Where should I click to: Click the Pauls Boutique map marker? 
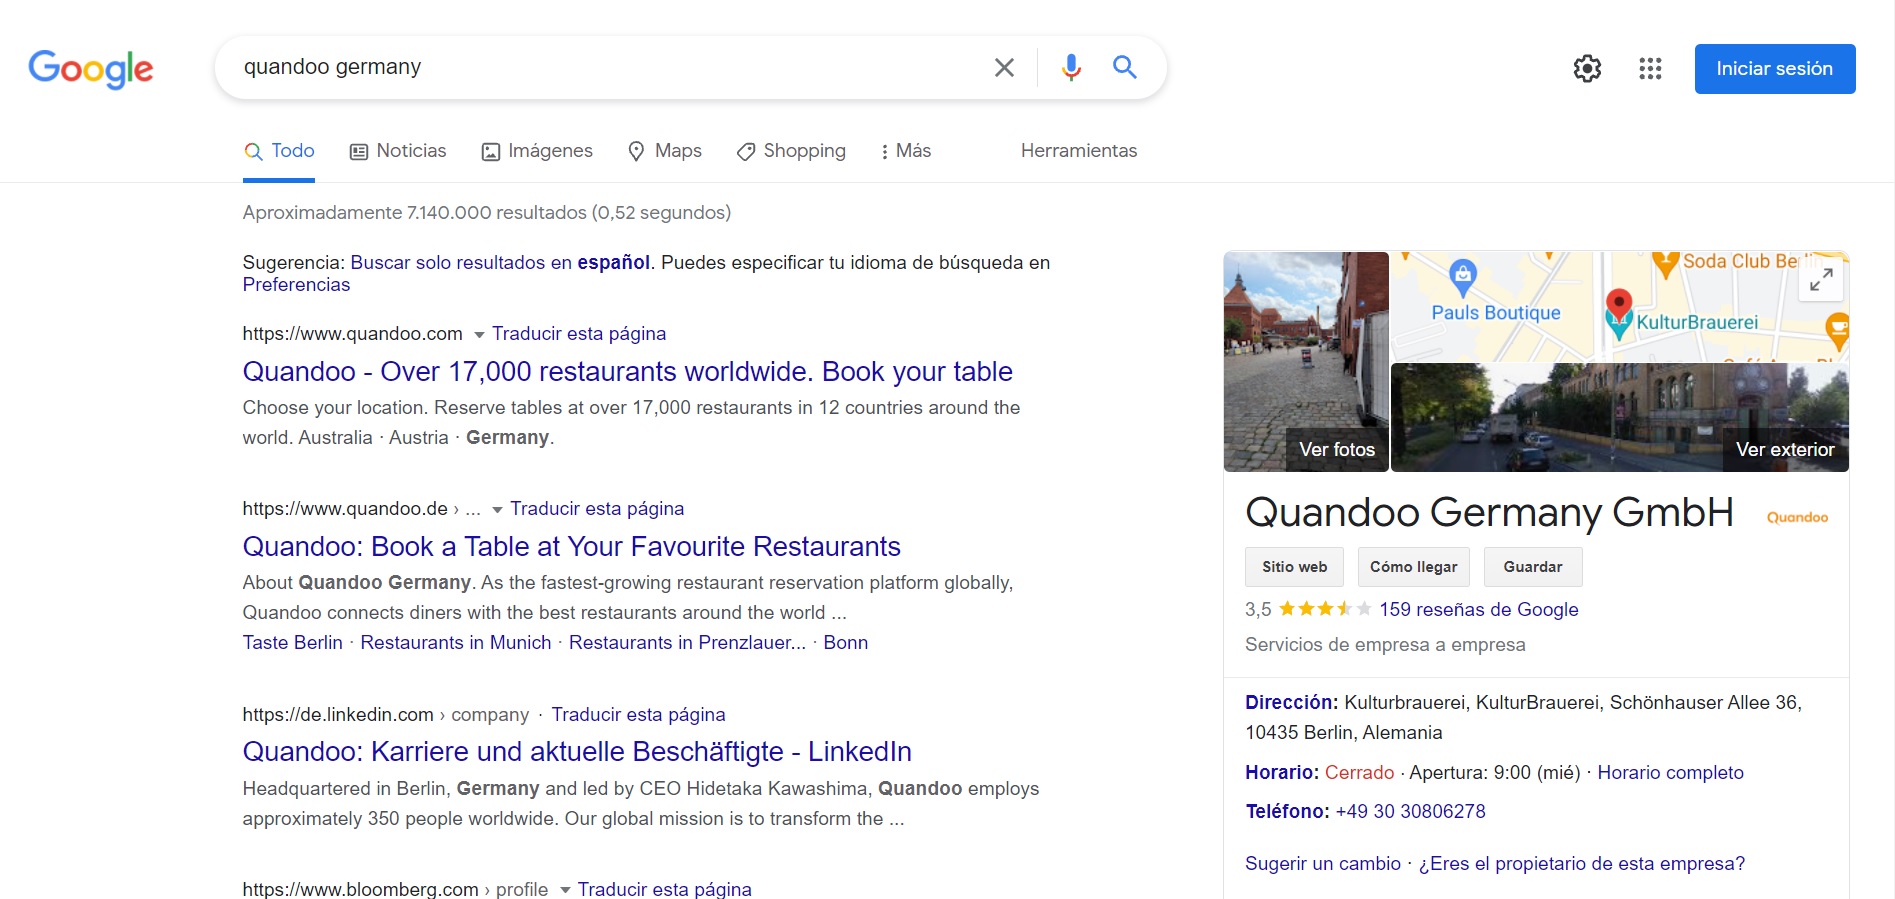[x=1463, y=276]
